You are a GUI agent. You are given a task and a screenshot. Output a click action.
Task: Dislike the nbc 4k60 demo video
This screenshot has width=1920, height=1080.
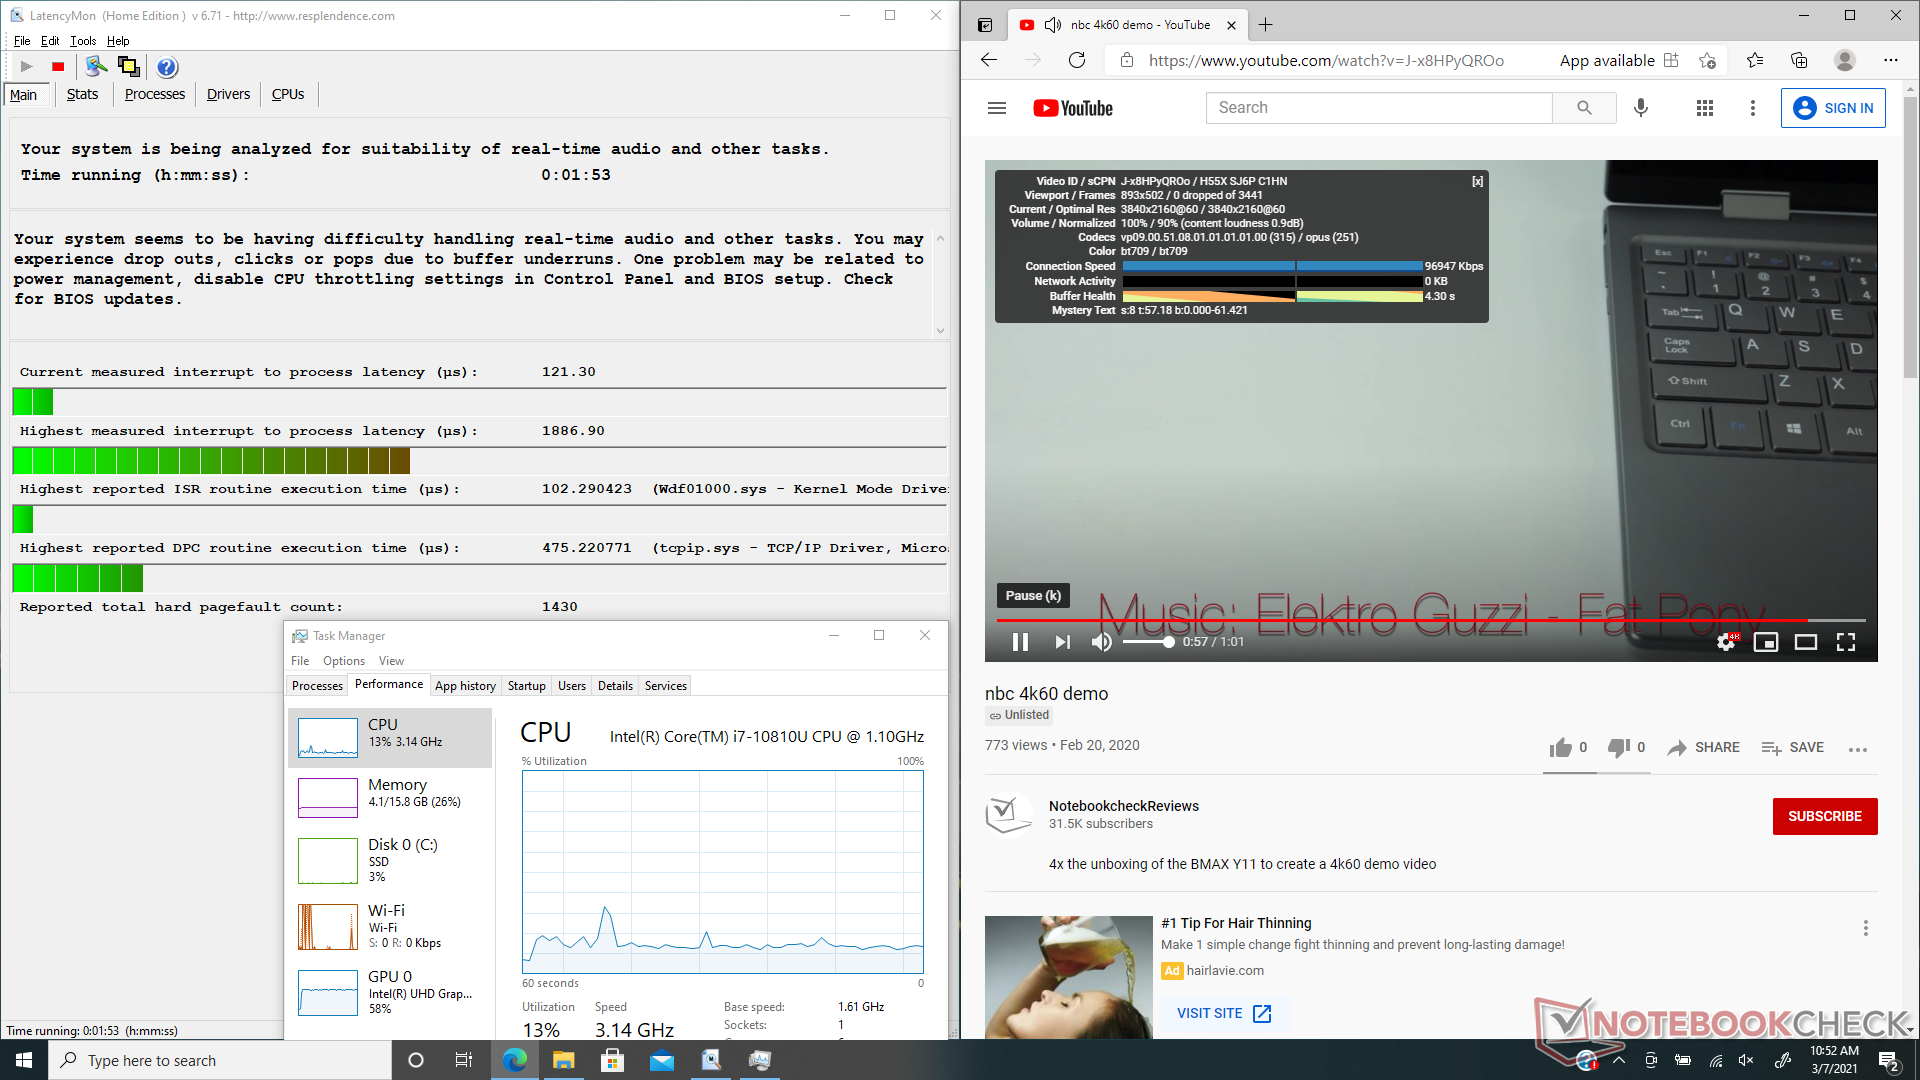[x=1626, y=748]
